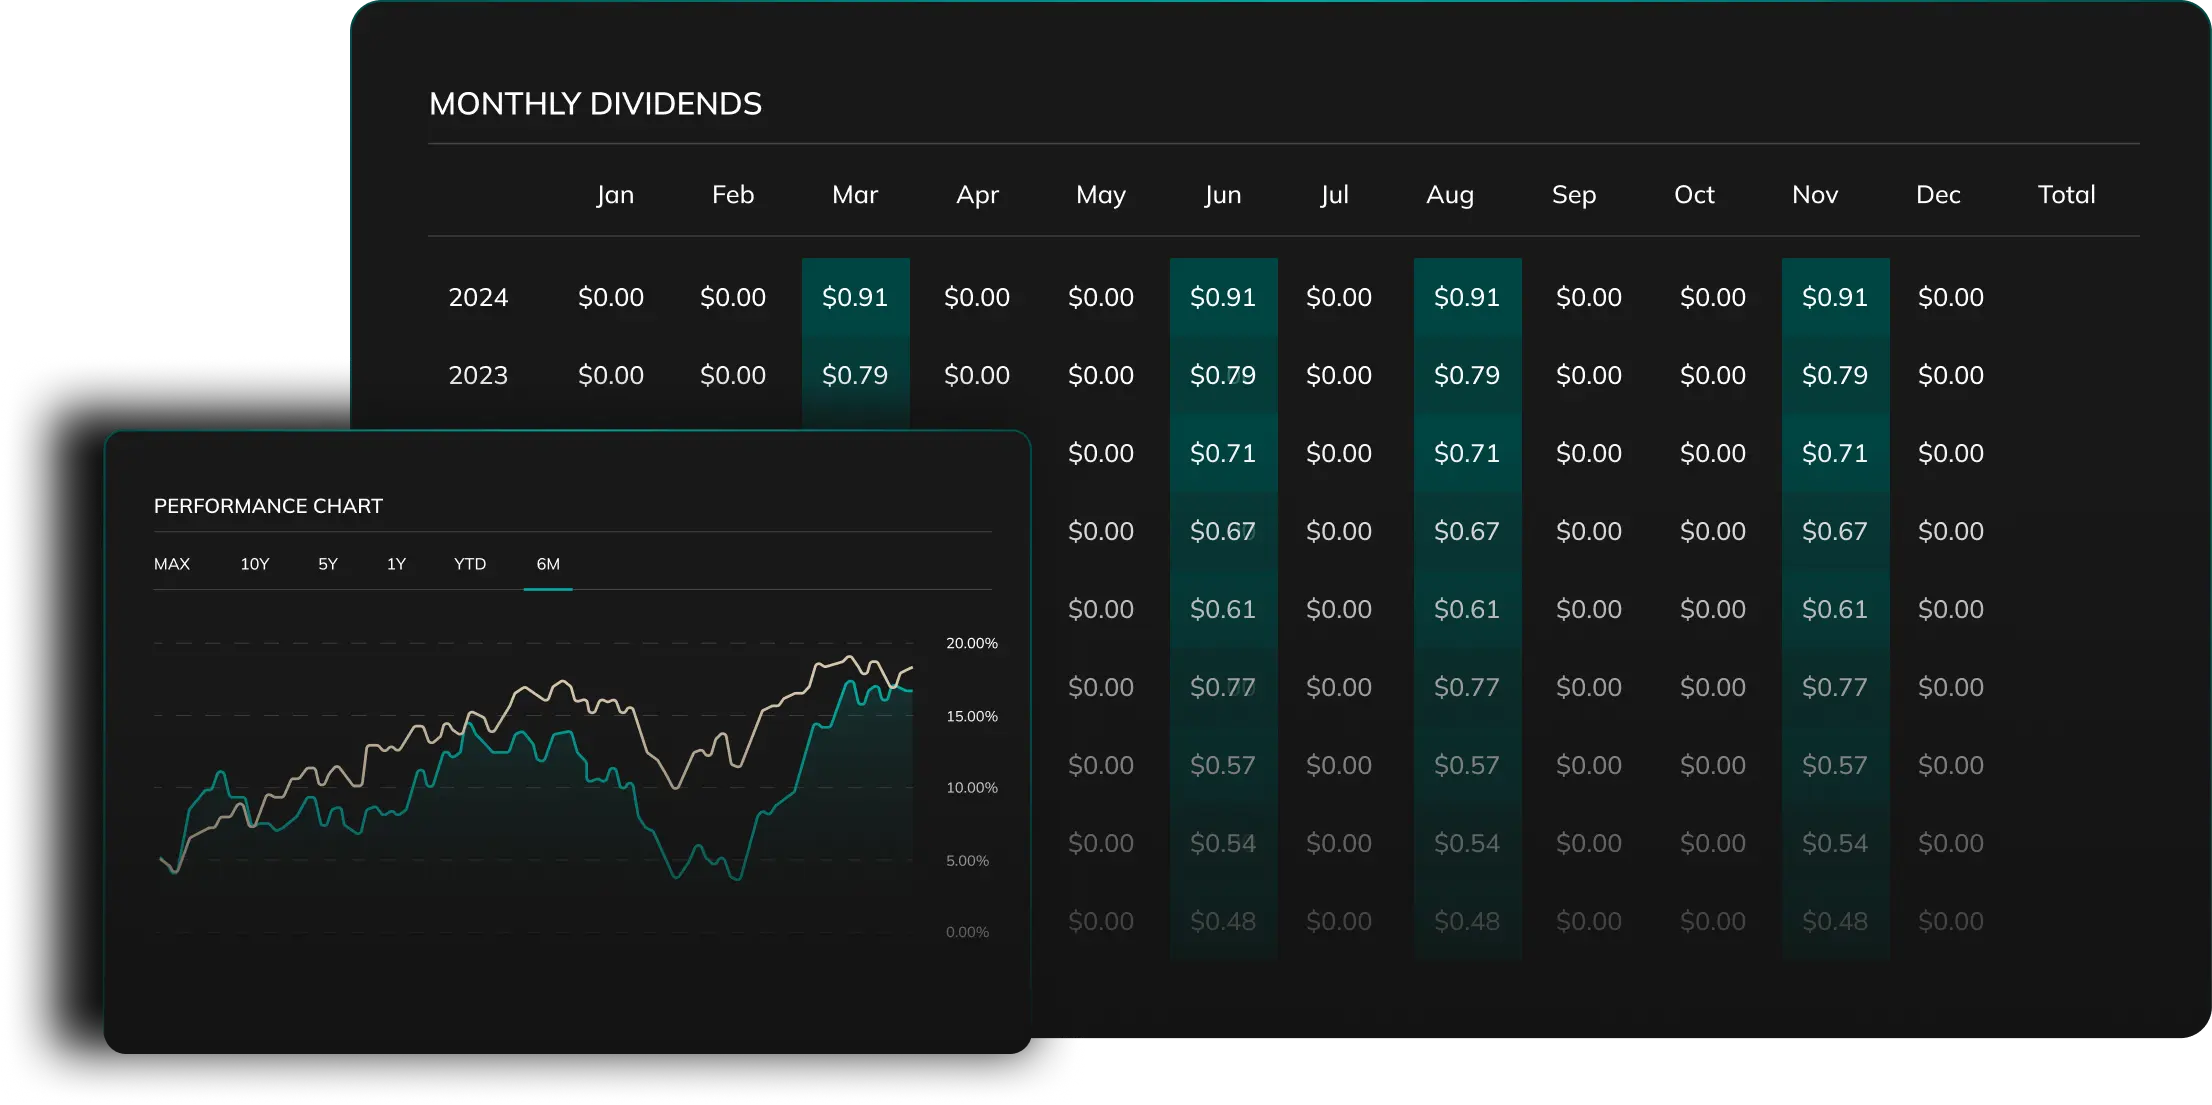Viewport: 2212px width, 1105px height.
Task: Click the Mar column header
Action: pyautogui.click(x=855, y=195)
